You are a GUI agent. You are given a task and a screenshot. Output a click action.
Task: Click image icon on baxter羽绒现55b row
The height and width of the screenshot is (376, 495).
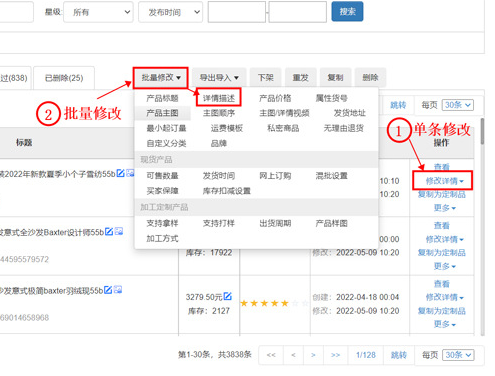click(118, 290)
